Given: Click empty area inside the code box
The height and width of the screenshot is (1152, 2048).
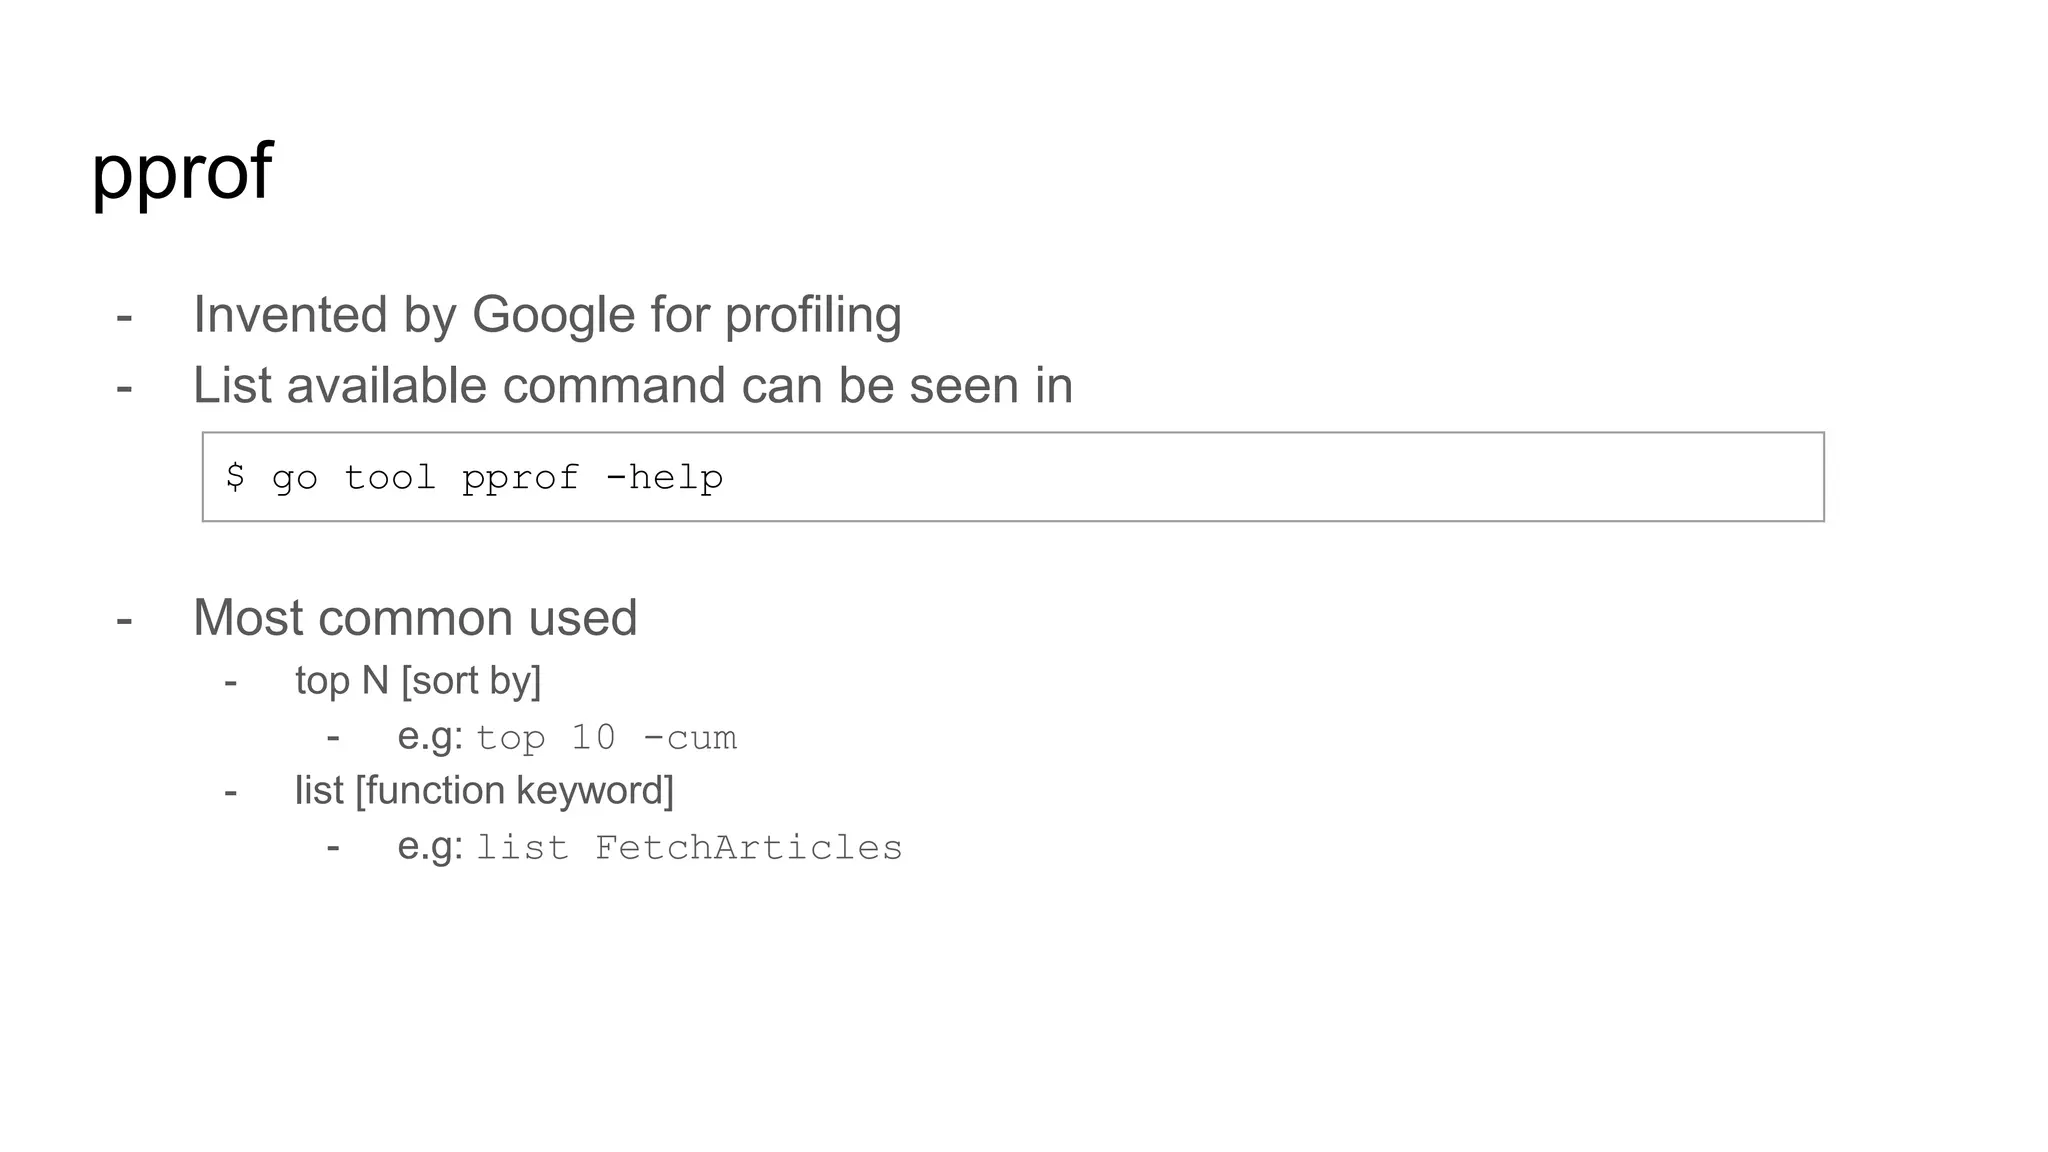Looking at the screenshot, I should pos(1300,477).
